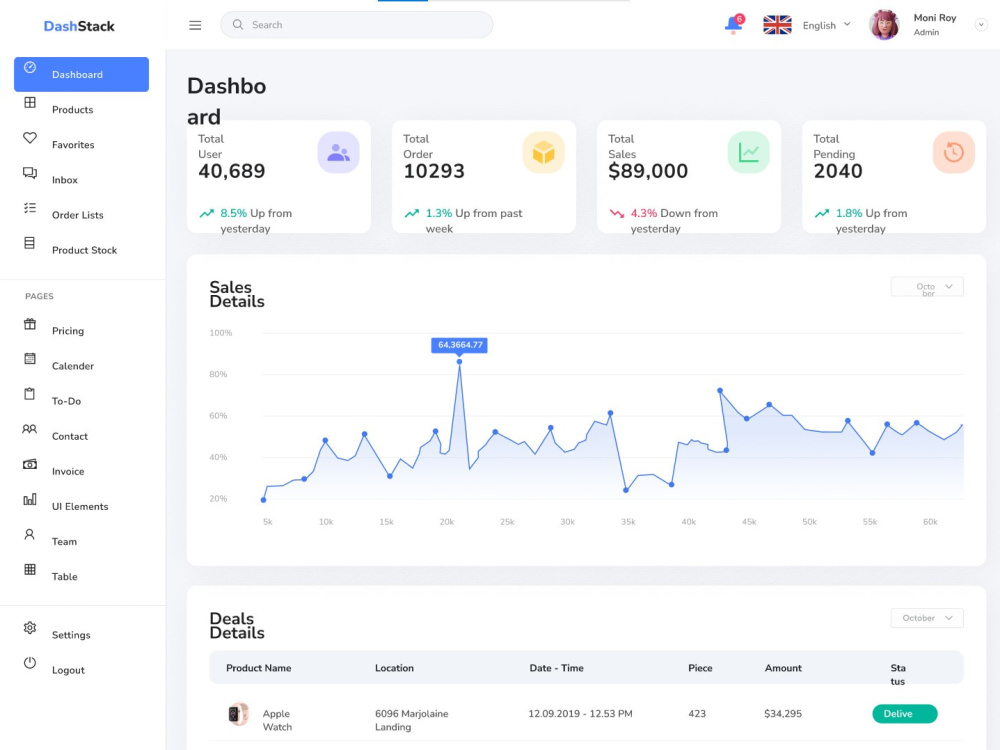Screen dimensions: 1000x750
Task: Open the Pricing page link
Action: pos(68,331)
